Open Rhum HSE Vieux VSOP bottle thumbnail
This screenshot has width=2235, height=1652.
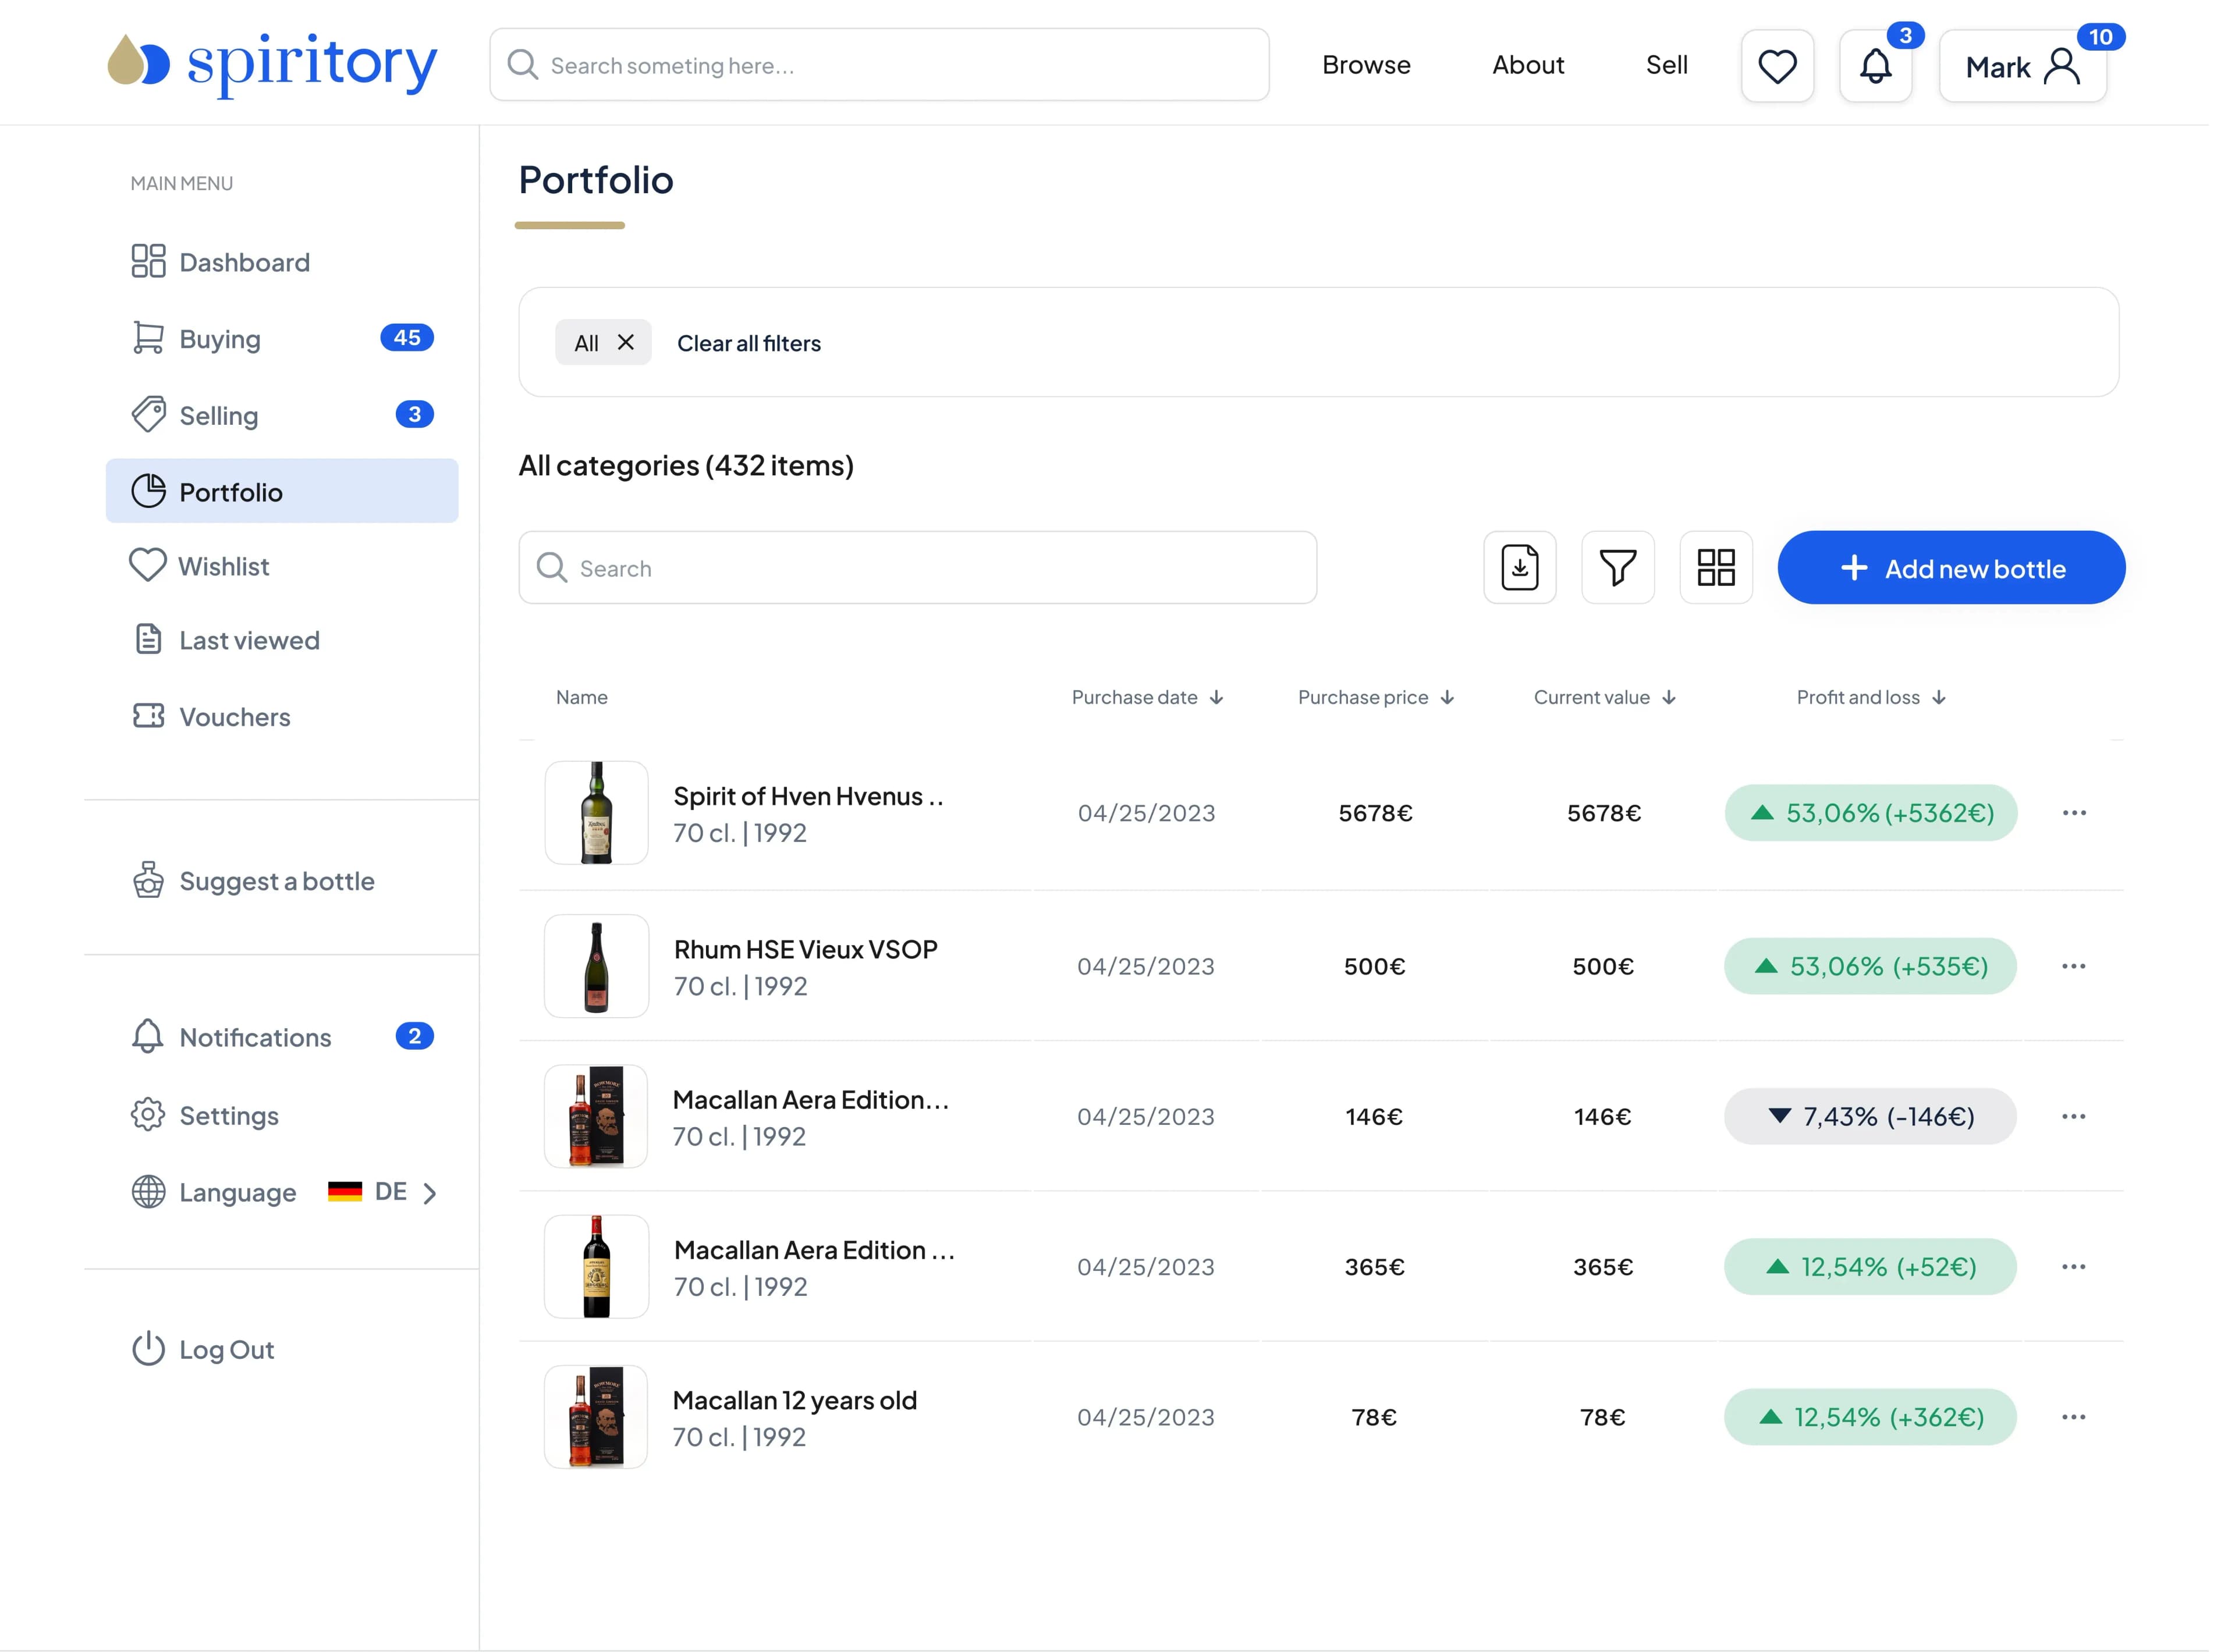pos(596,966)
